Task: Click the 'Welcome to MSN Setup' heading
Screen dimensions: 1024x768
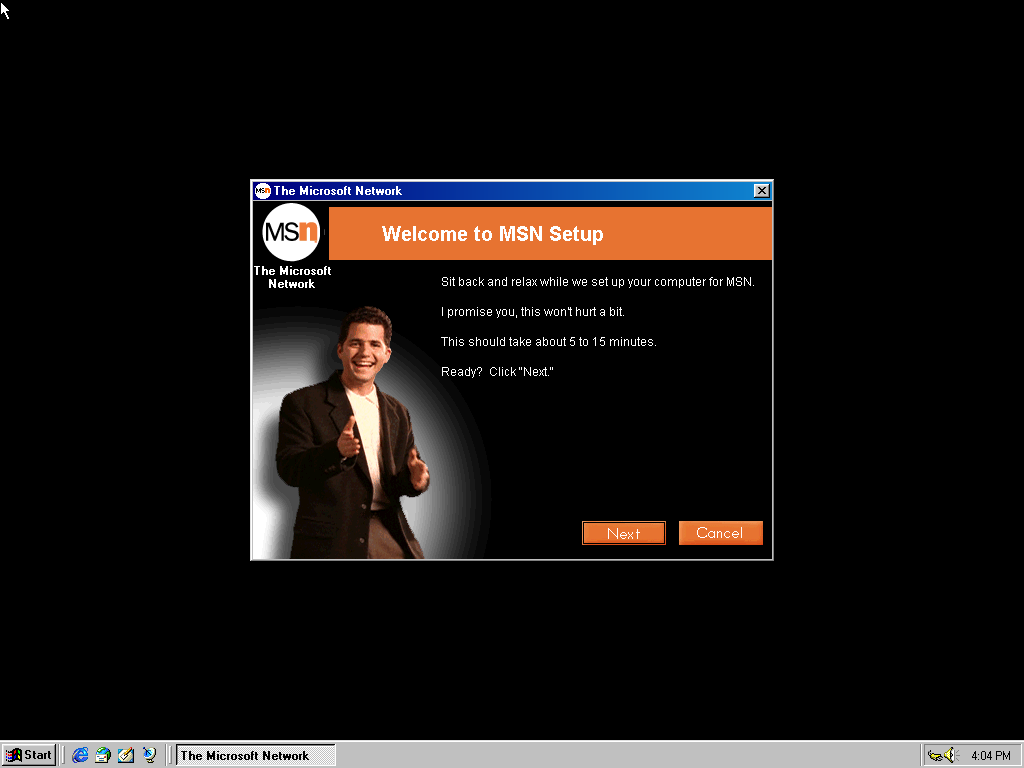Action: 492,234
